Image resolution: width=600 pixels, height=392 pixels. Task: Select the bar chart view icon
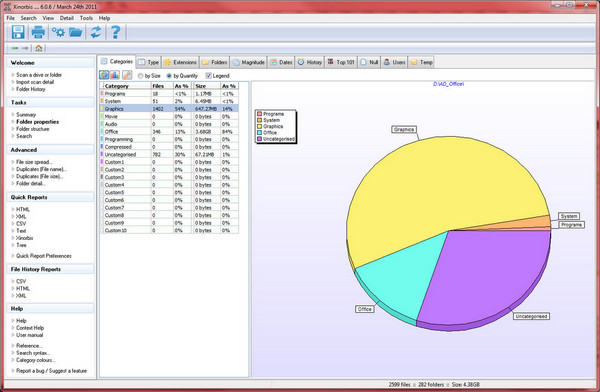pos(114,75)
